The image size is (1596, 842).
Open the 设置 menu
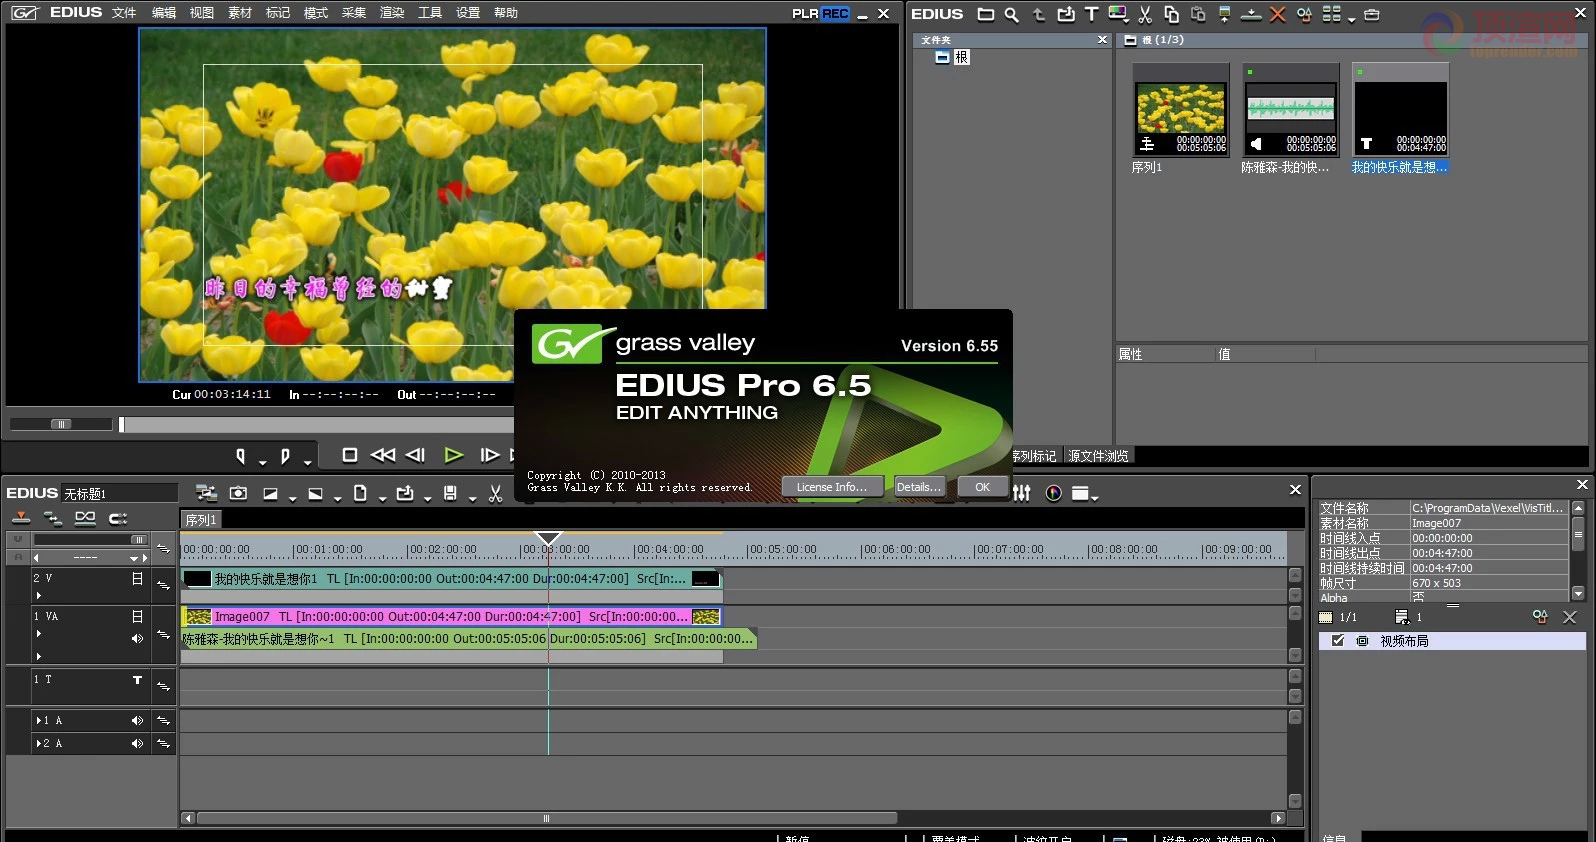[x=468, y=13]
